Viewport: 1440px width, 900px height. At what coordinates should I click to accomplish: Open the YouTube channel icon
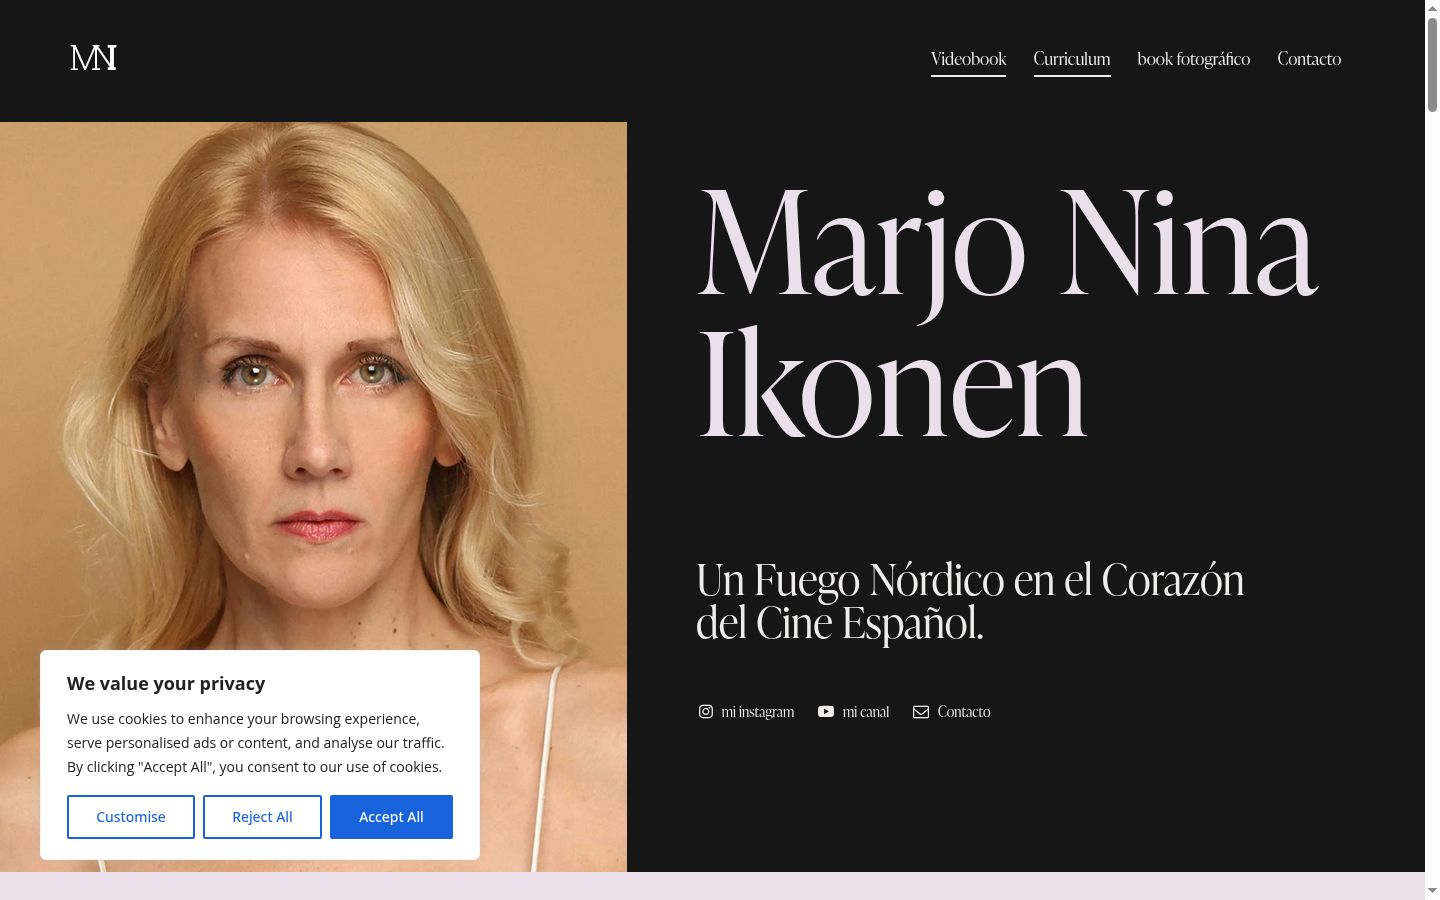click(826, 711)
